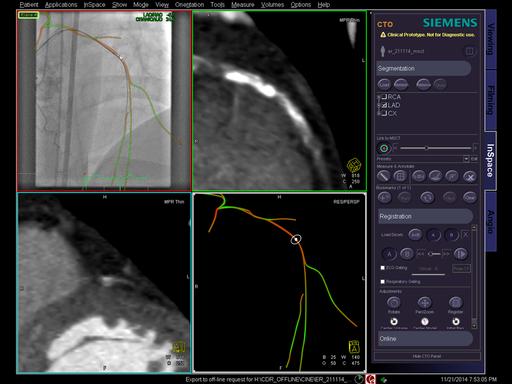Click the Registration panel scrollbar

pos(474,277)
